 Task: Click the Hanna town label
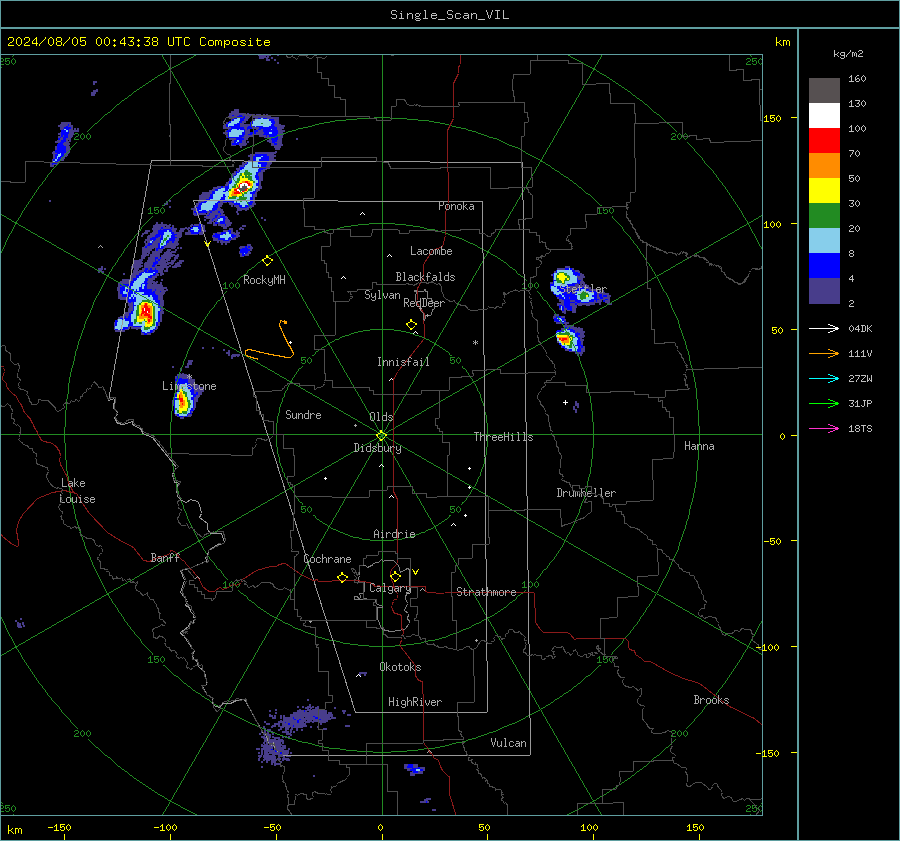(x=699, y=446)
